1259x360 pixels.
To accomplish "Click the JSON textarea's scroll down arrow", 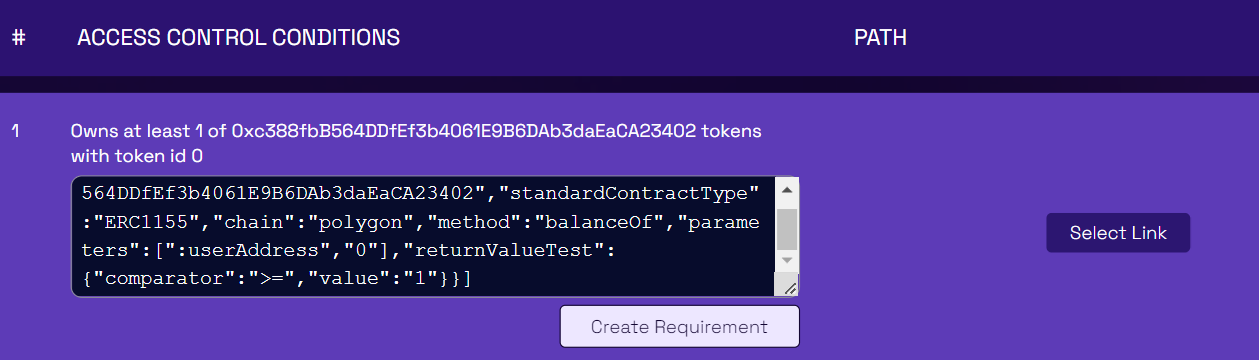I will 786,260.
